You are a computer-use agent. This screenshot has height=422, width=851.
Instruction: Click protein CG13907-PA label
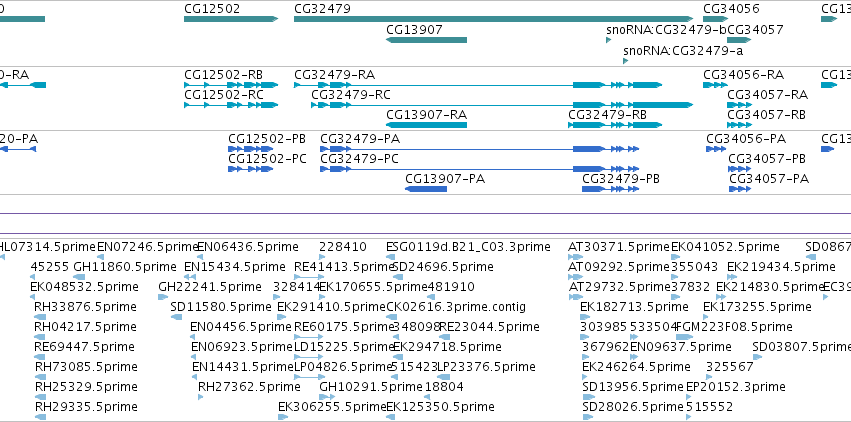point(445,178)
